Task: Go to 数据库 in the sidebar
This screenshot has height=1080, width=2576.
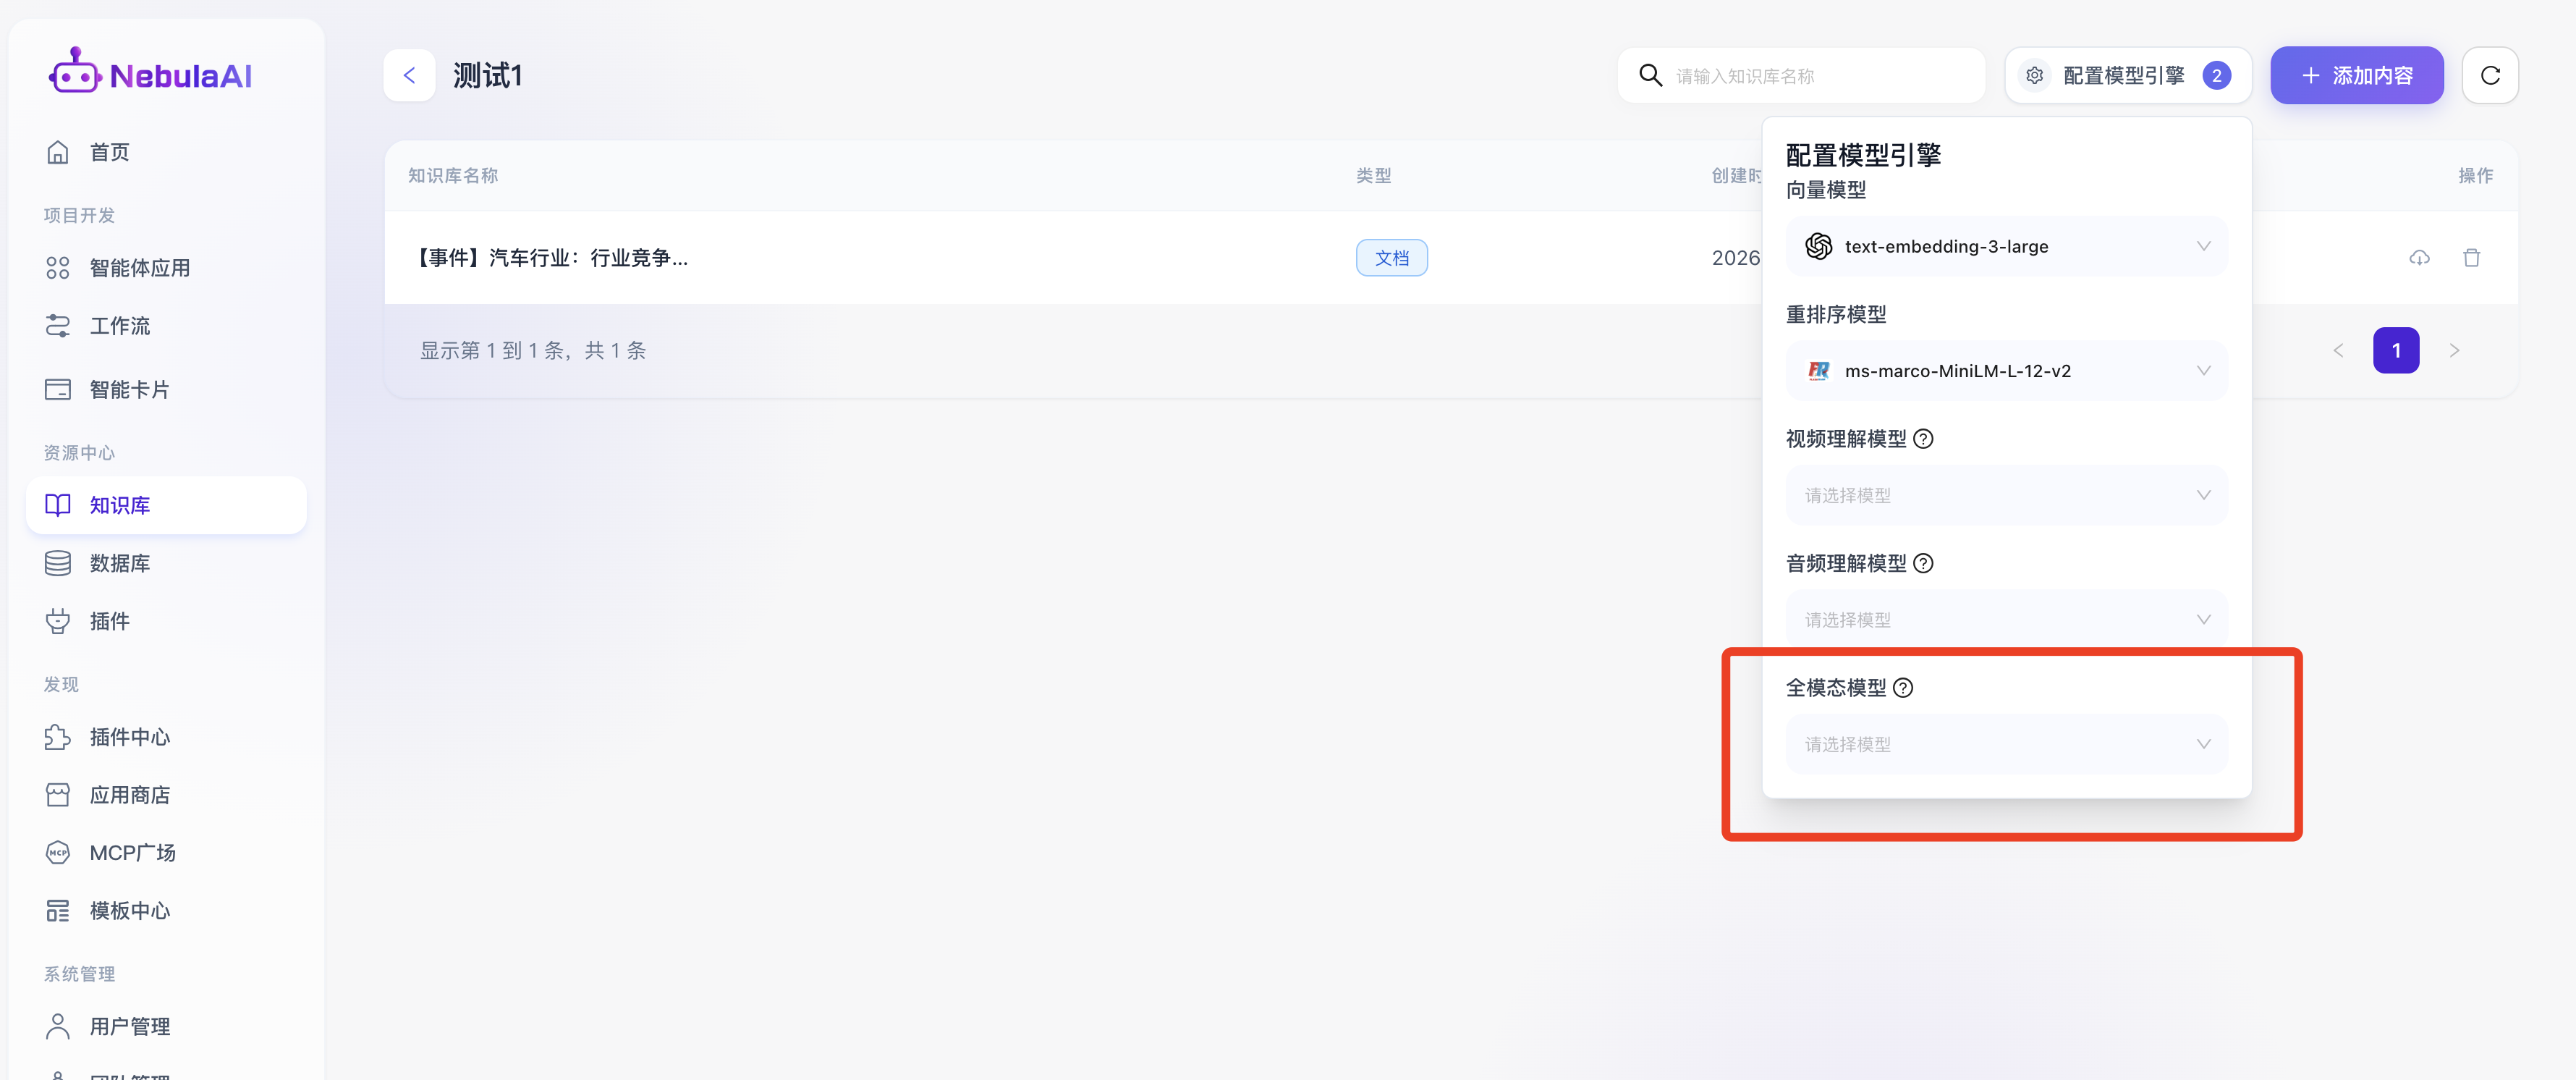Action: pos(119,563)
